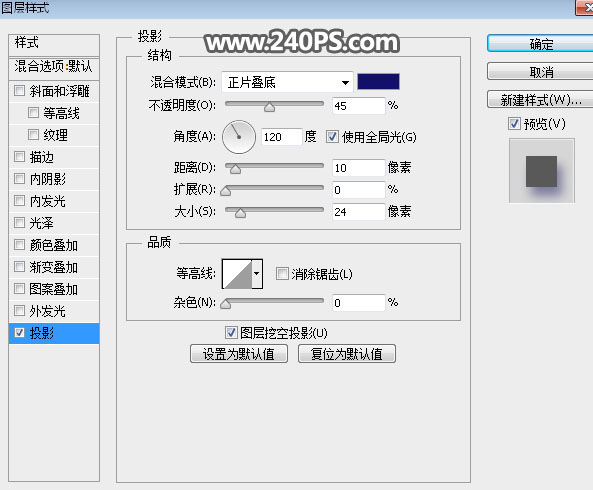Tick the 纹理 checkbox
The image size is (593, 490).
pos(33,135)
